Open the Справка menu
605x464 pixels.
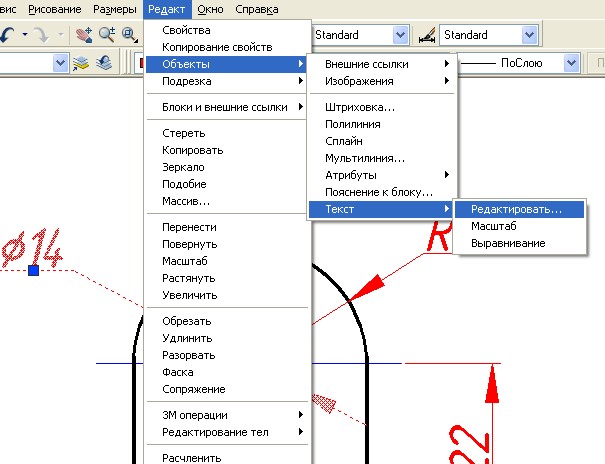[257, 9]
